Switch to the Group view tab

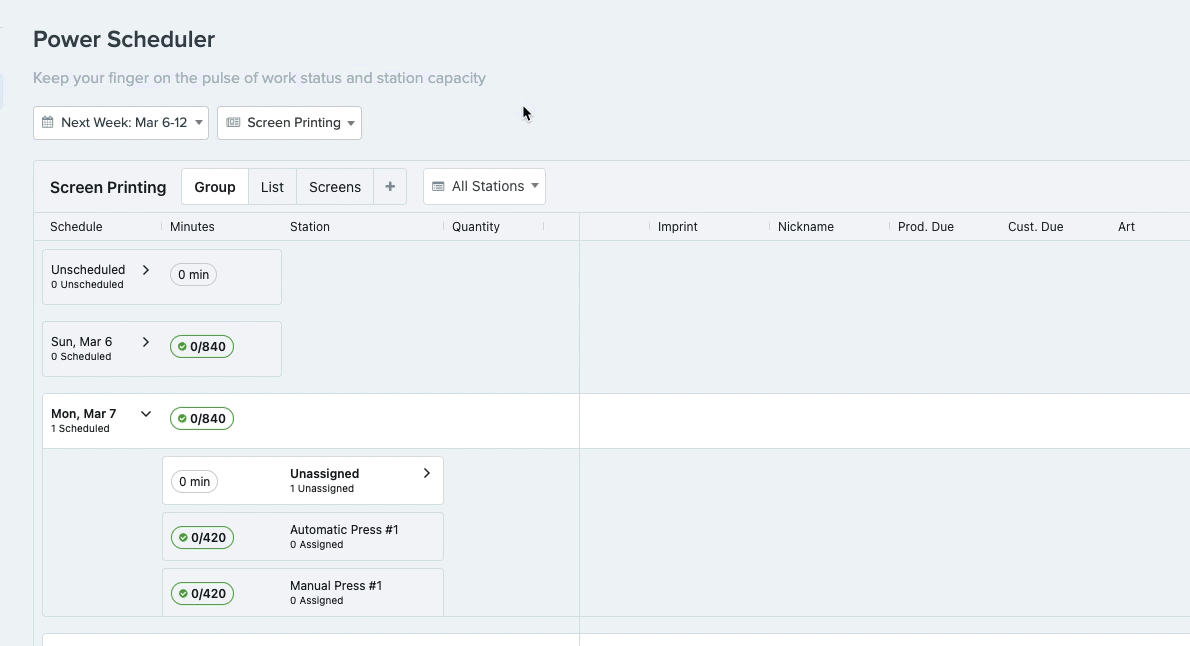pos(215,187)
